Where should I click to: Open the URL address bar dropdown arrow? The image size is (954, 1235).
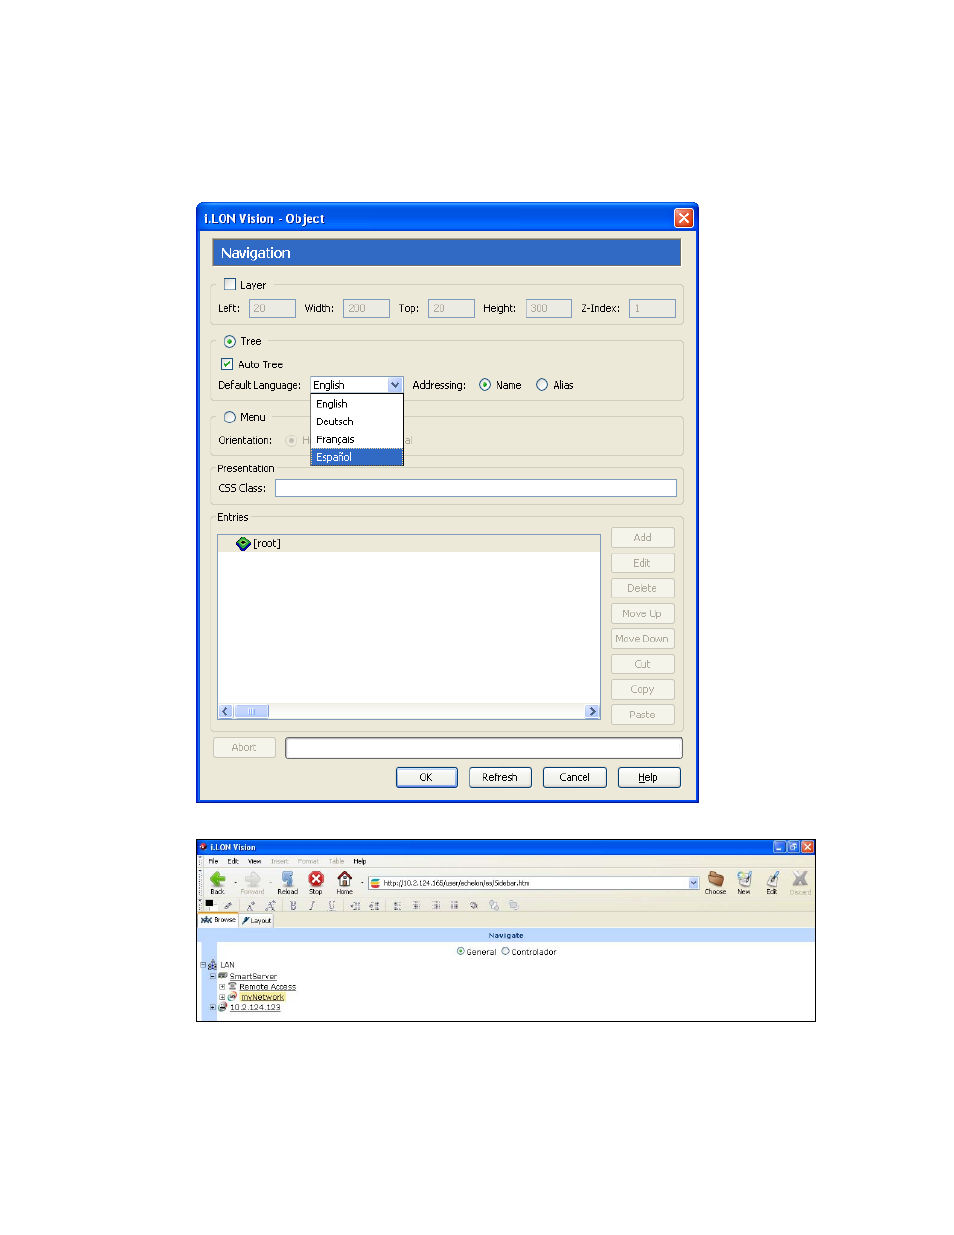click(x=694, y=883)
